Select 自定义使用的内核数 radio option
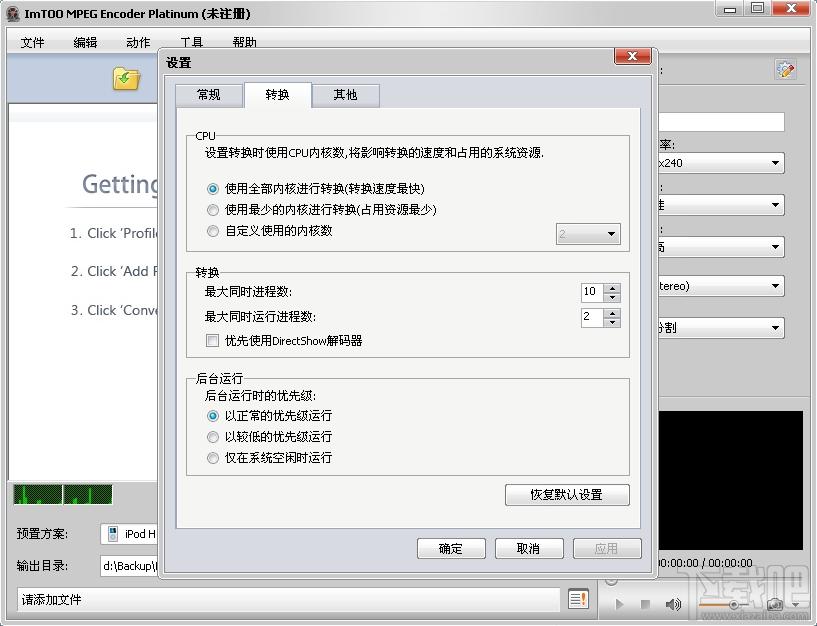This screenshot has height=626, width=817. click(213, 231)
